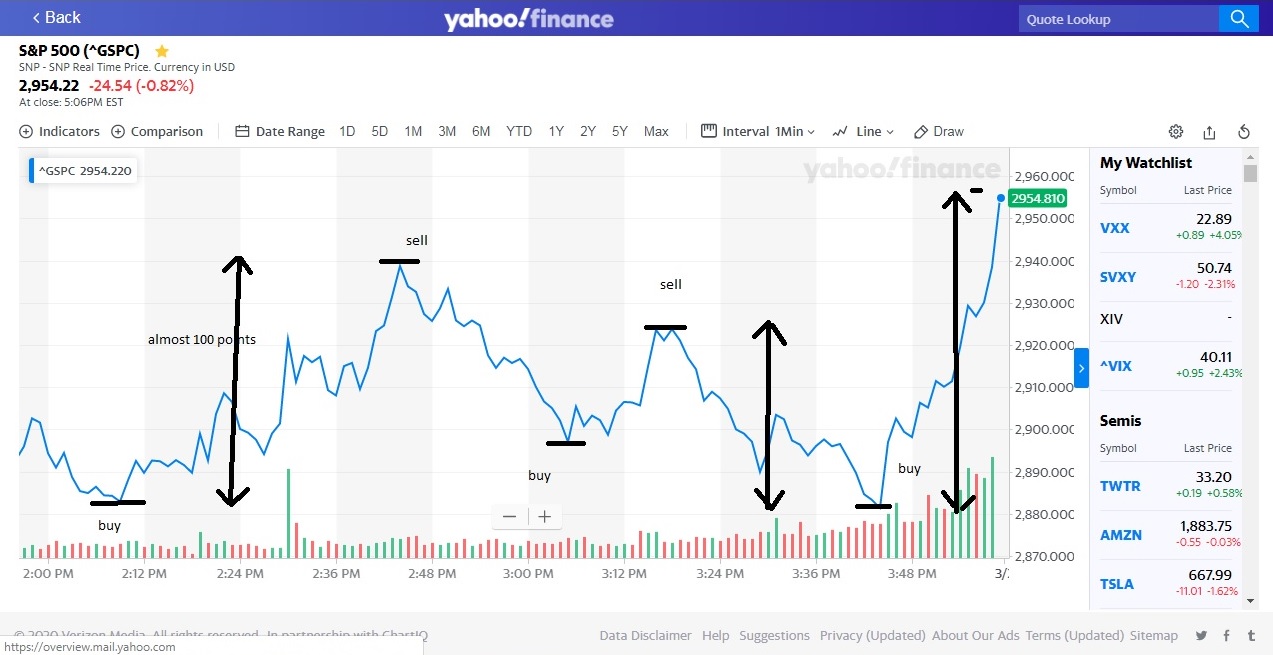1273x655 pixels.
Task: Click the share chart icon
Action: tap(1209, 131)
